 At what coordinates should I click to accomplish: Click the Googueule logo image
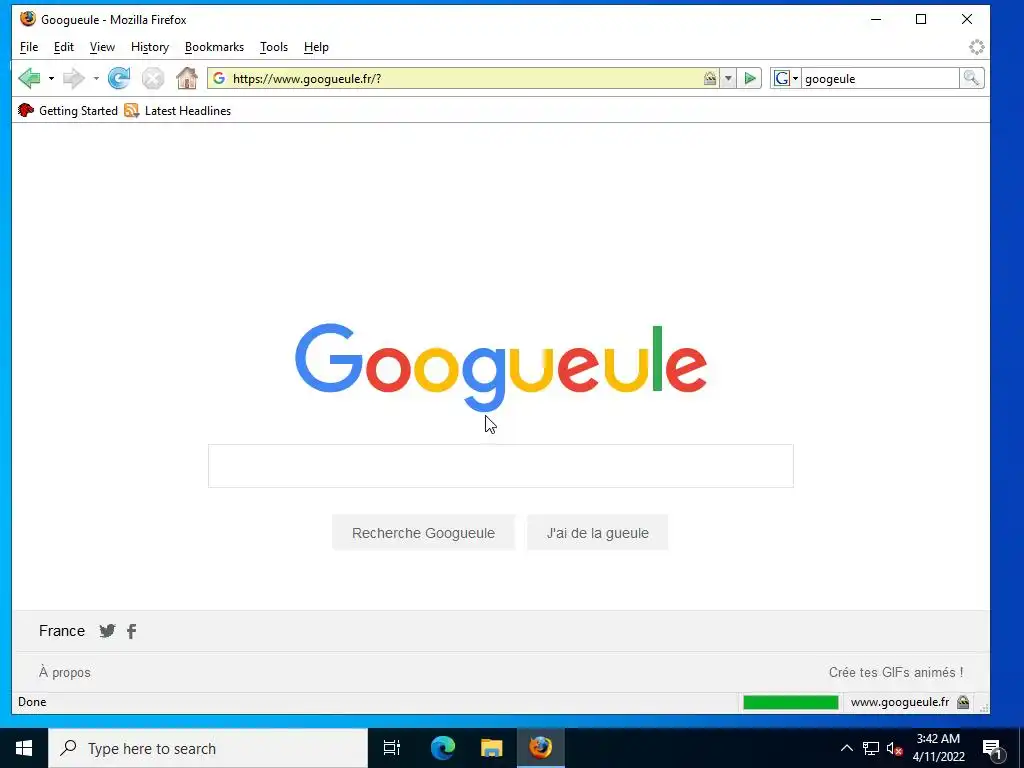click(500, 366)
